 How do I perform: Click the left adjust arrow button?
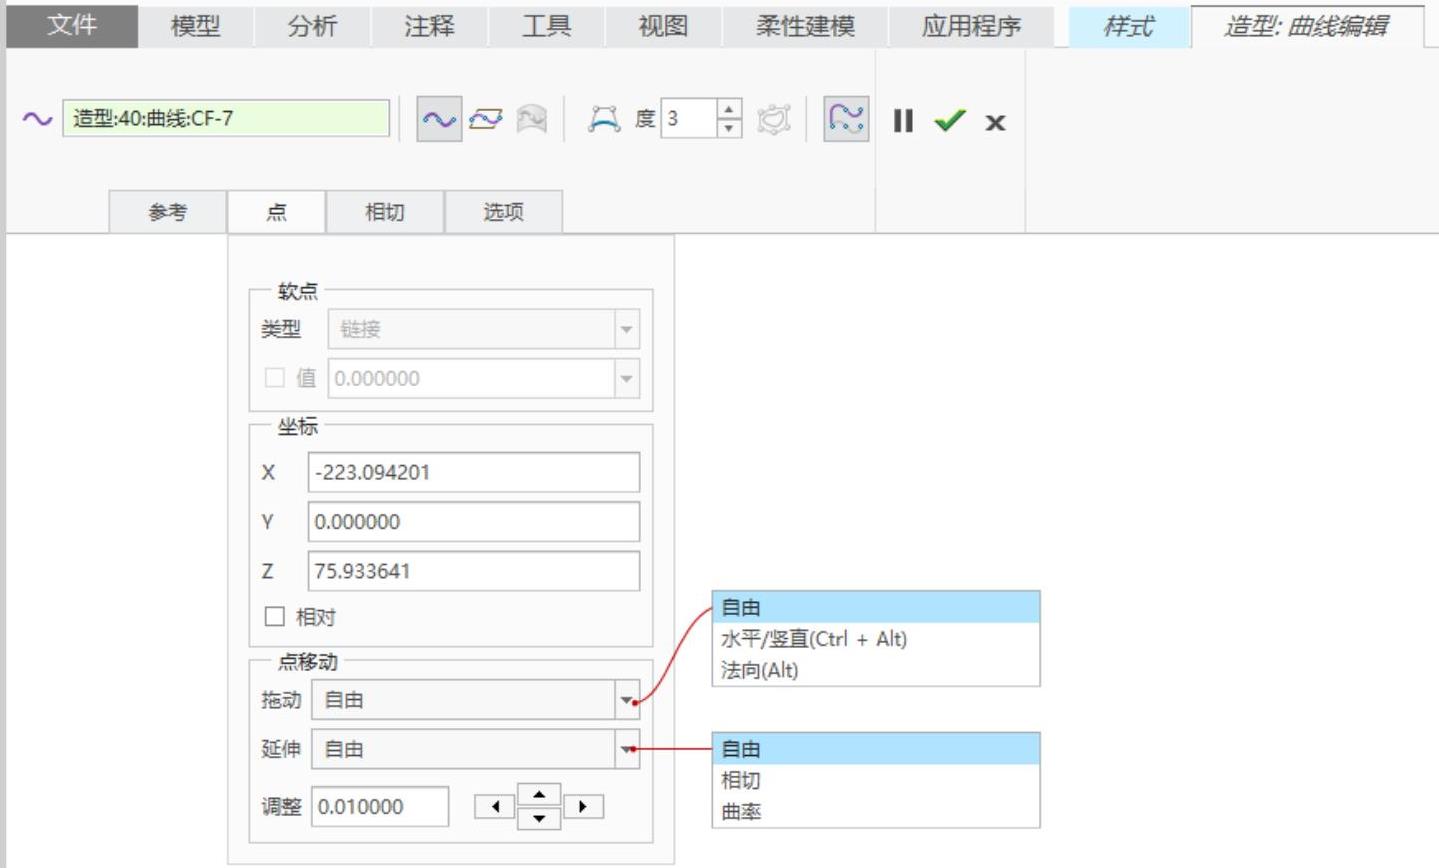[x=494, y=806]
